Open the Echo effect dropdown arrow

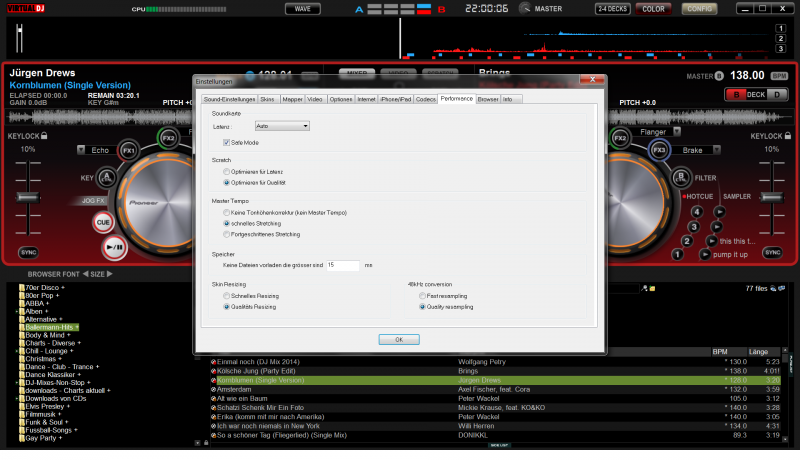point(81,149)
